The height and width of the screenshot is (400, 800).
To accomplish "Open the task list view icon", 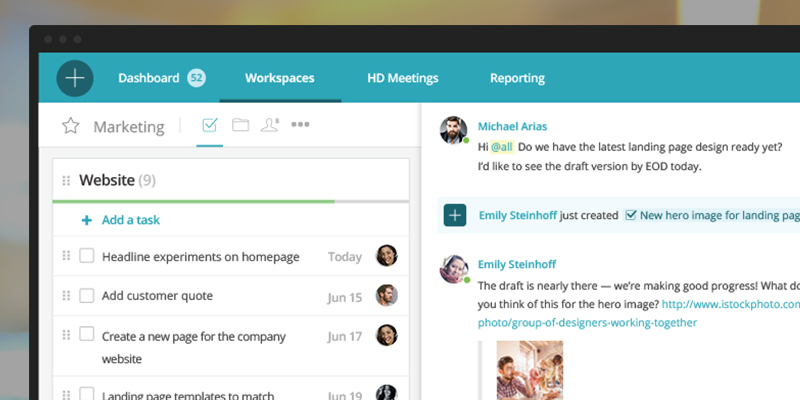I will point(210,125).
